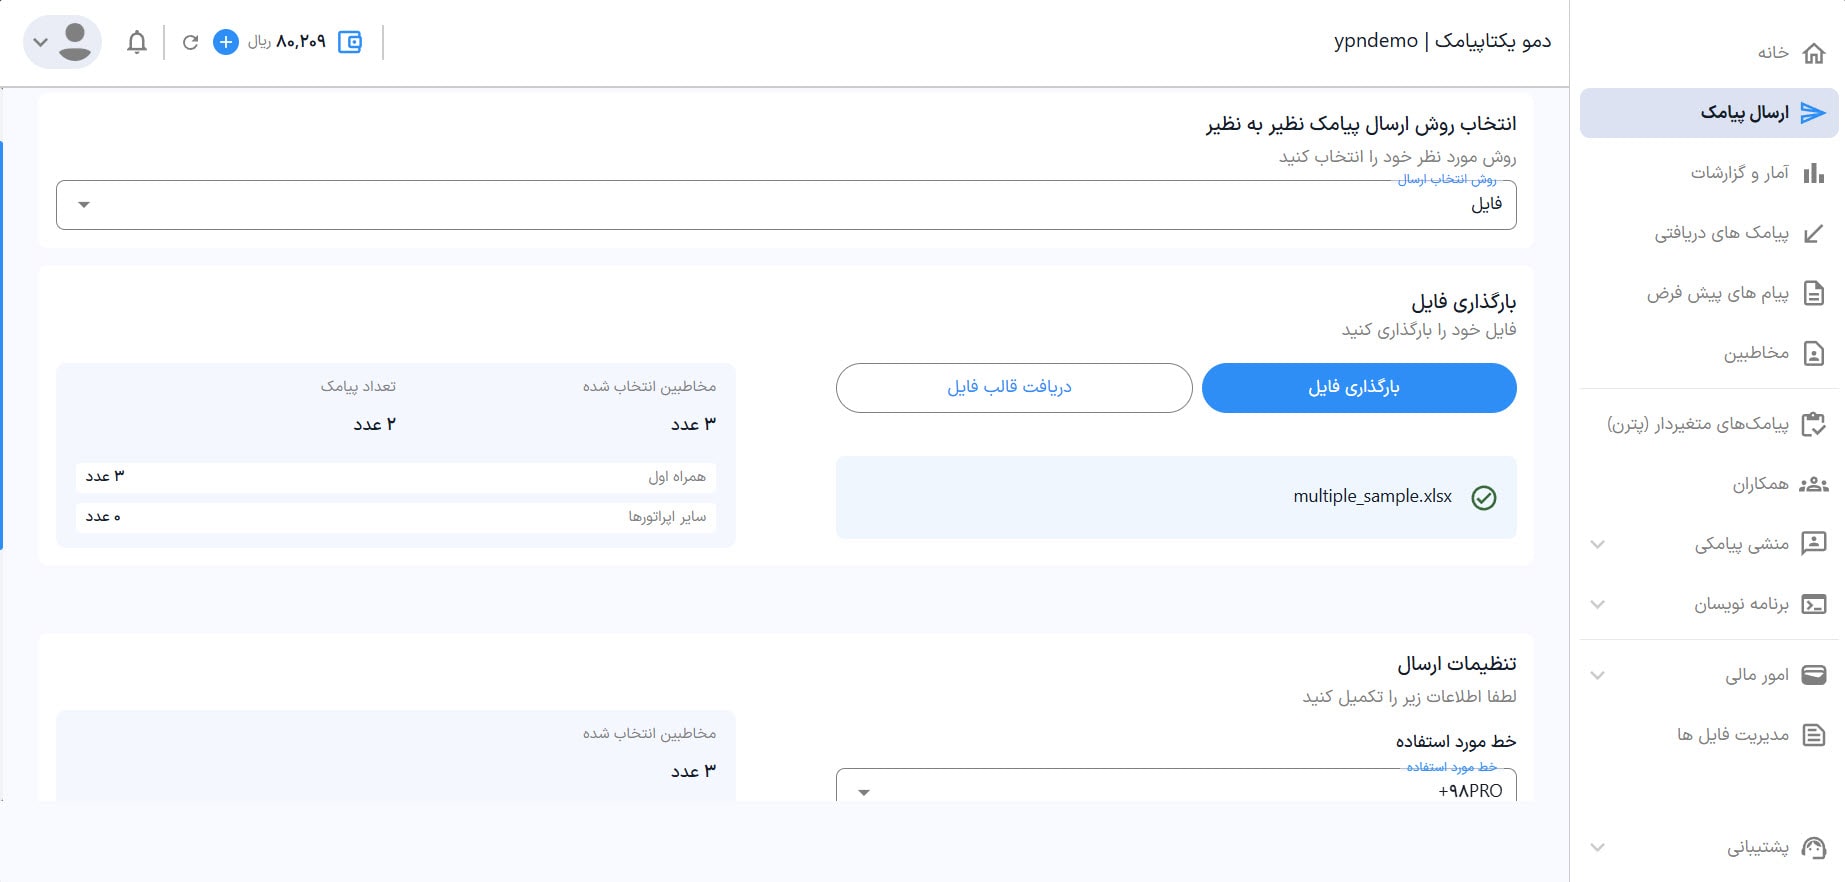The width and height of the screenshot is (1845, 882).
Task: Open file management menu item
Action: pos(1732,735)
